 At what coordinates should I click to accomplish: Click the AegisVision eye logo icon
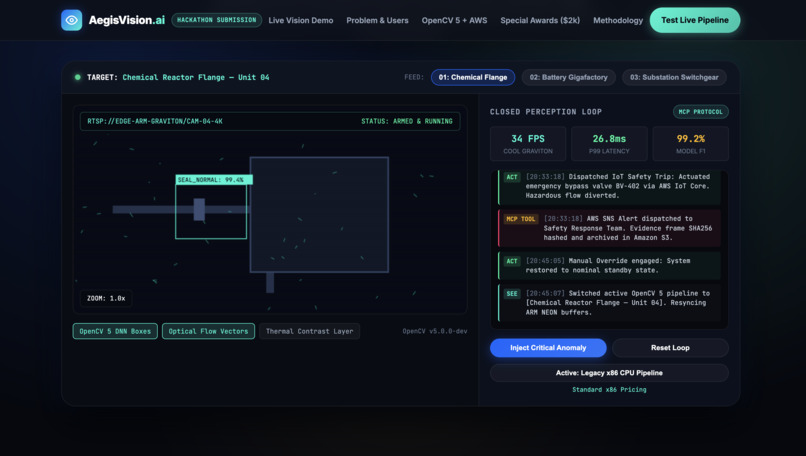click(71, 20)
